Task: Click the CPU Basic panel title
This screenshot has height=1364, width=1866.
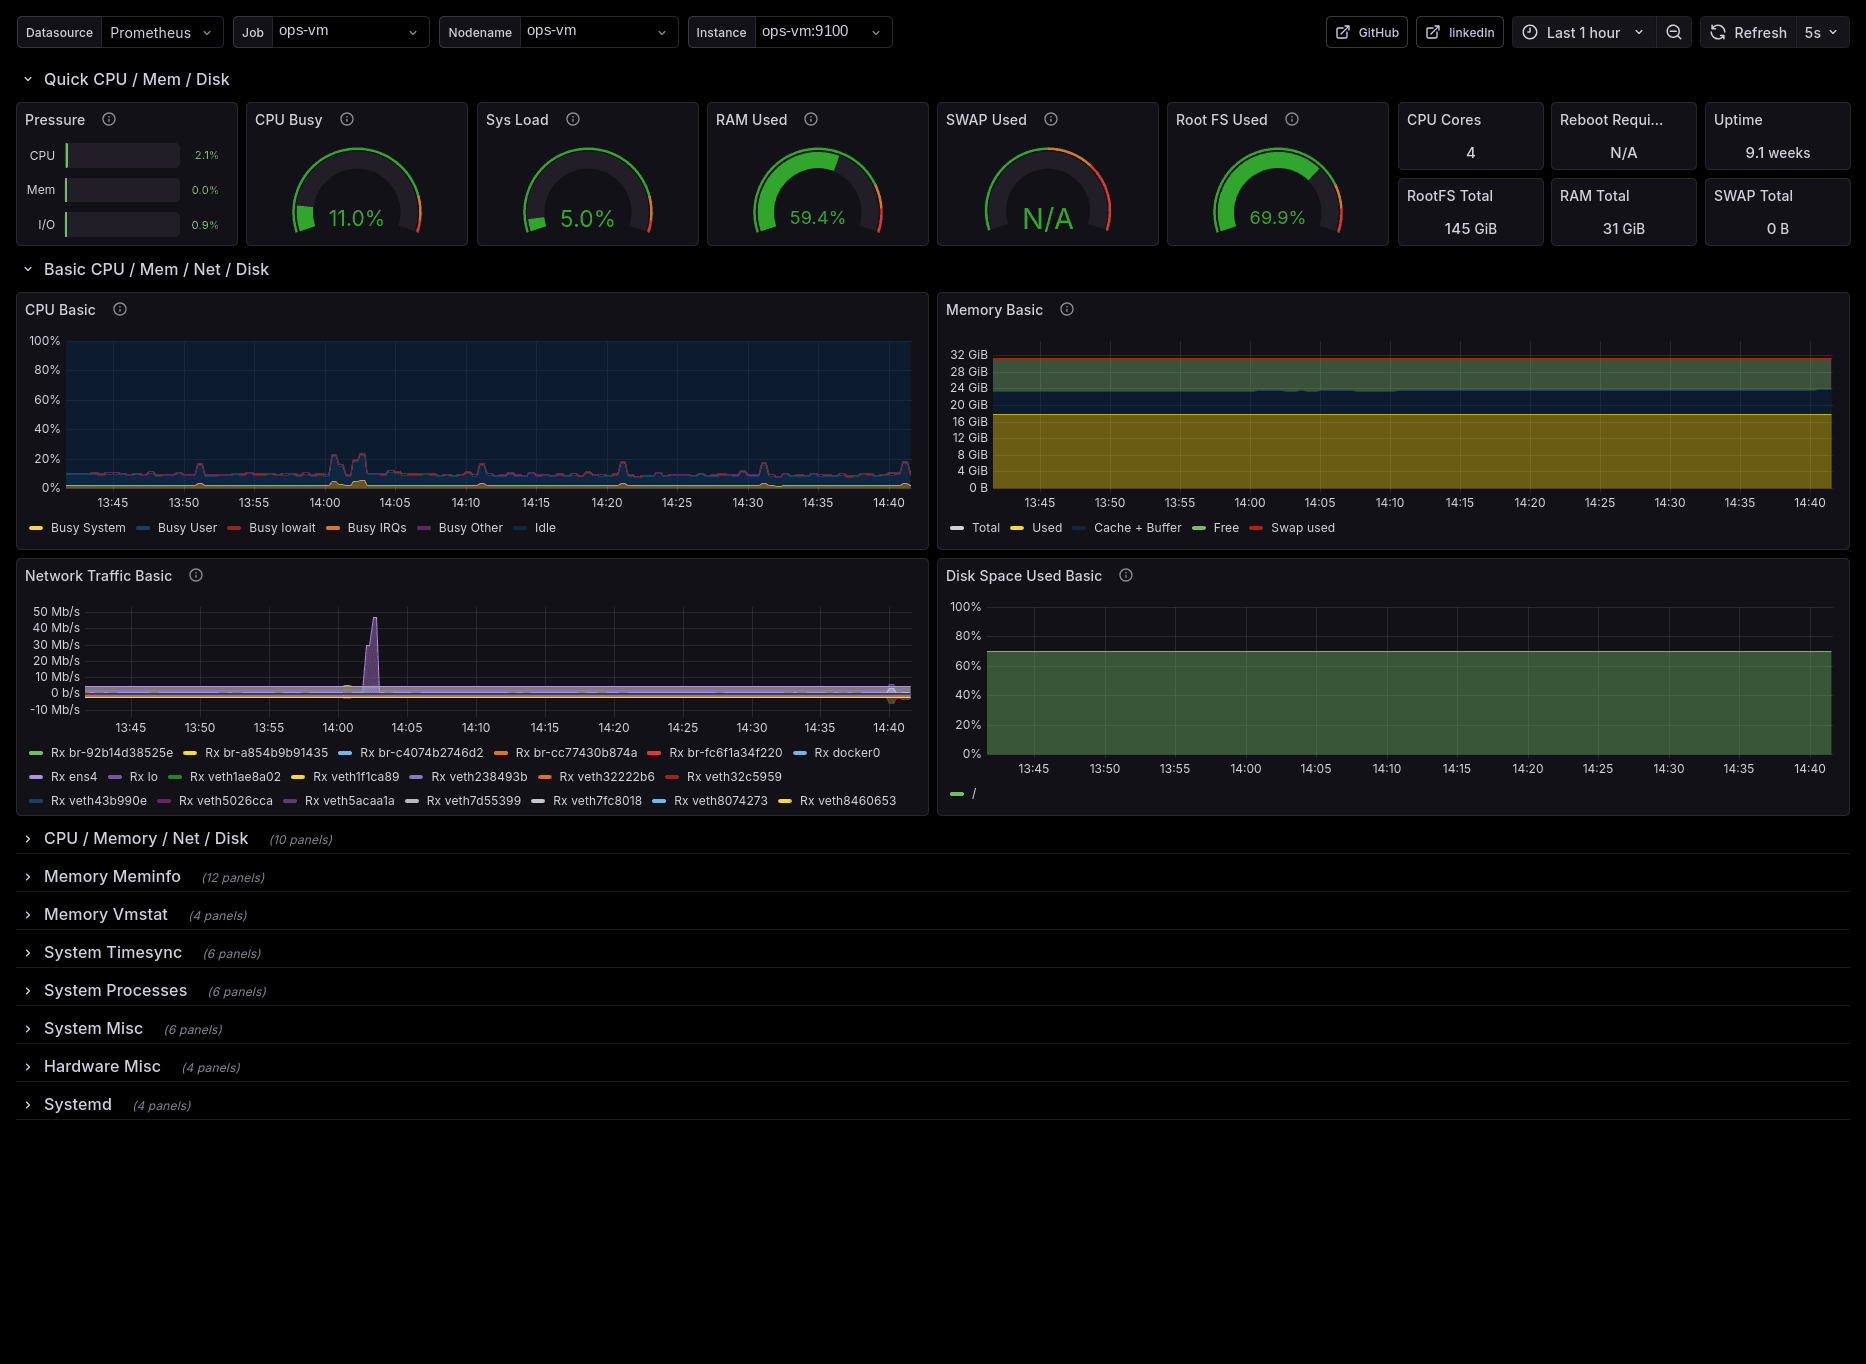Action: click(60, 310)
